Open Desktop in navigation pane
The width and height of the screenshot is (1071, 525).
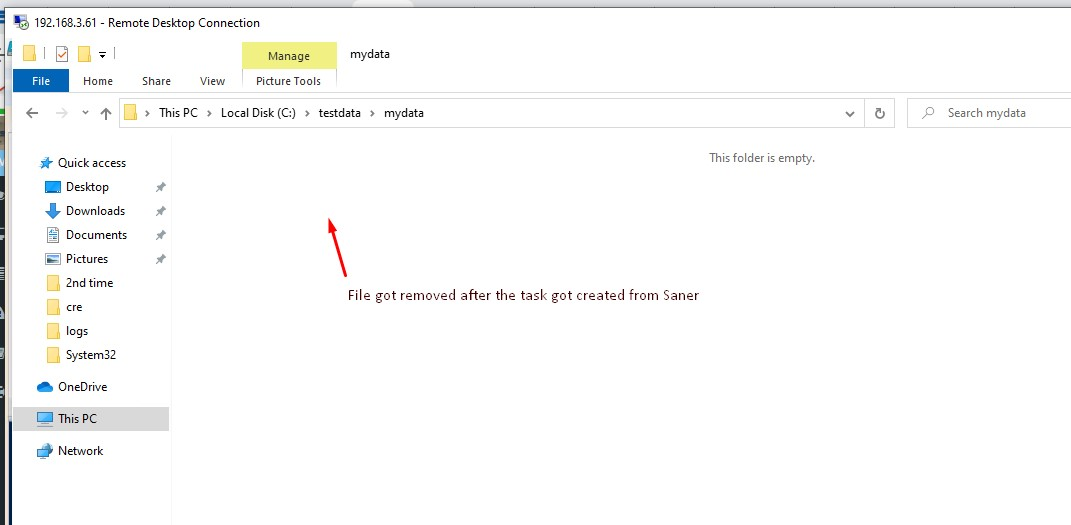pos(87,186)
